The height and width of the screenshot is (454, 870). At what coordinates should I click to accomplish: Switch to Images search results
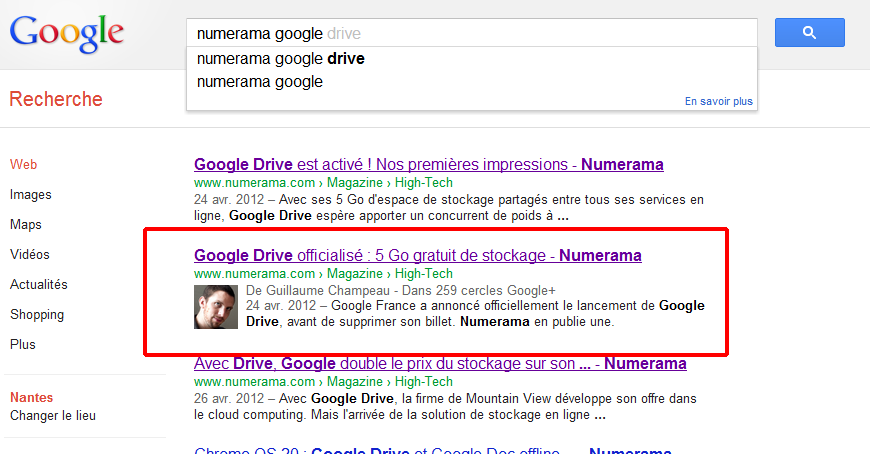tap(31, 195)
